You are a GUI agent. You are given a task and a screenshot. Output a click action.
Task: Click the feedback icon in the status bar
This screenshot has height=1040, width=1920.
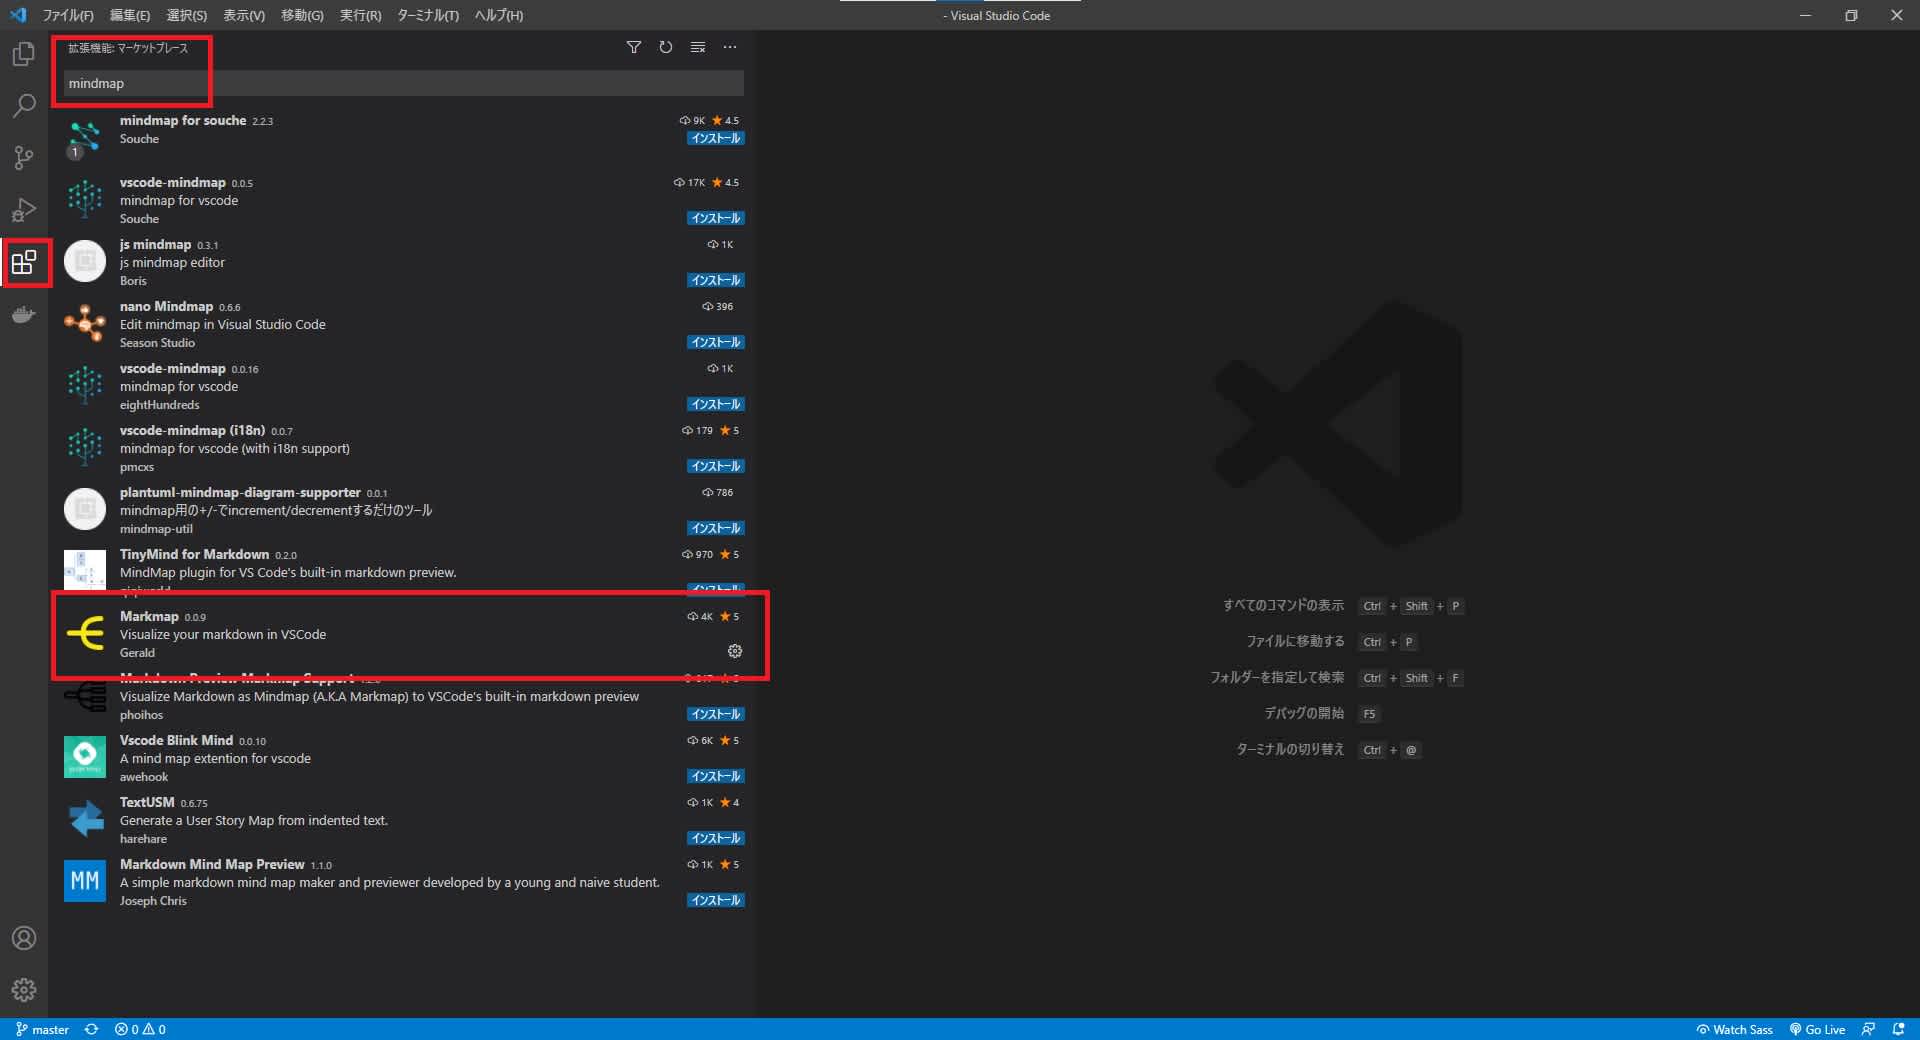[x=1868, y=1029]
